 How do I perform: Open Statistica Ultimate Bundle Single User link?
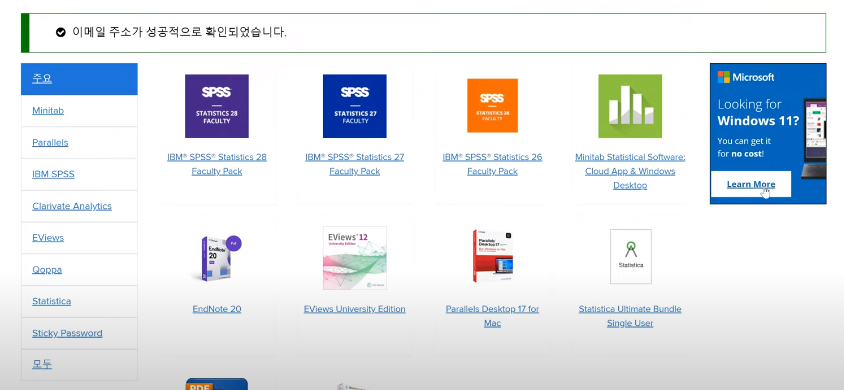[x=630, y=316]
